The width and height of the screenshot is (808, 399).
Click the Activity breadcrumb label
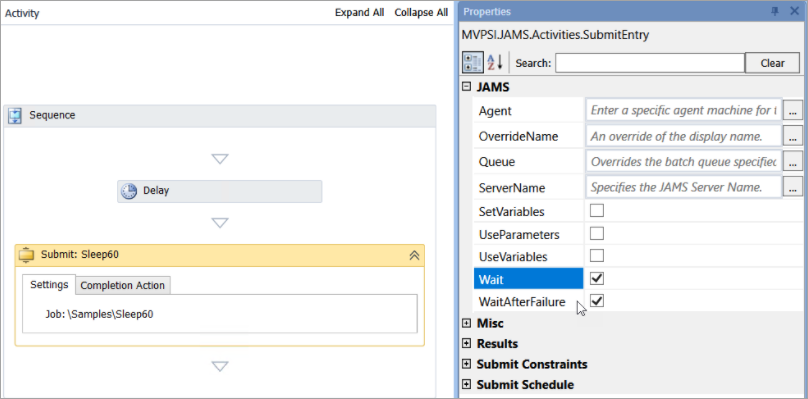22,13
